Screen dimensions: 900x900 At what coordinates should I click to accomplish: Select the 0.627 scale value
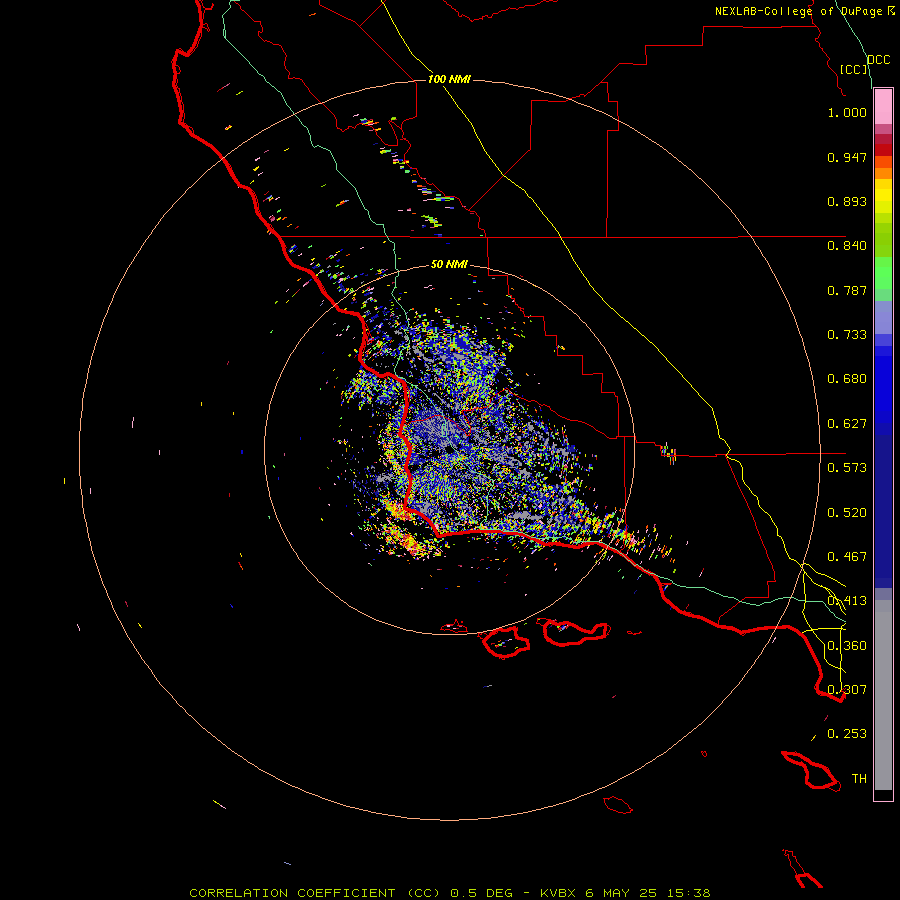847,424
